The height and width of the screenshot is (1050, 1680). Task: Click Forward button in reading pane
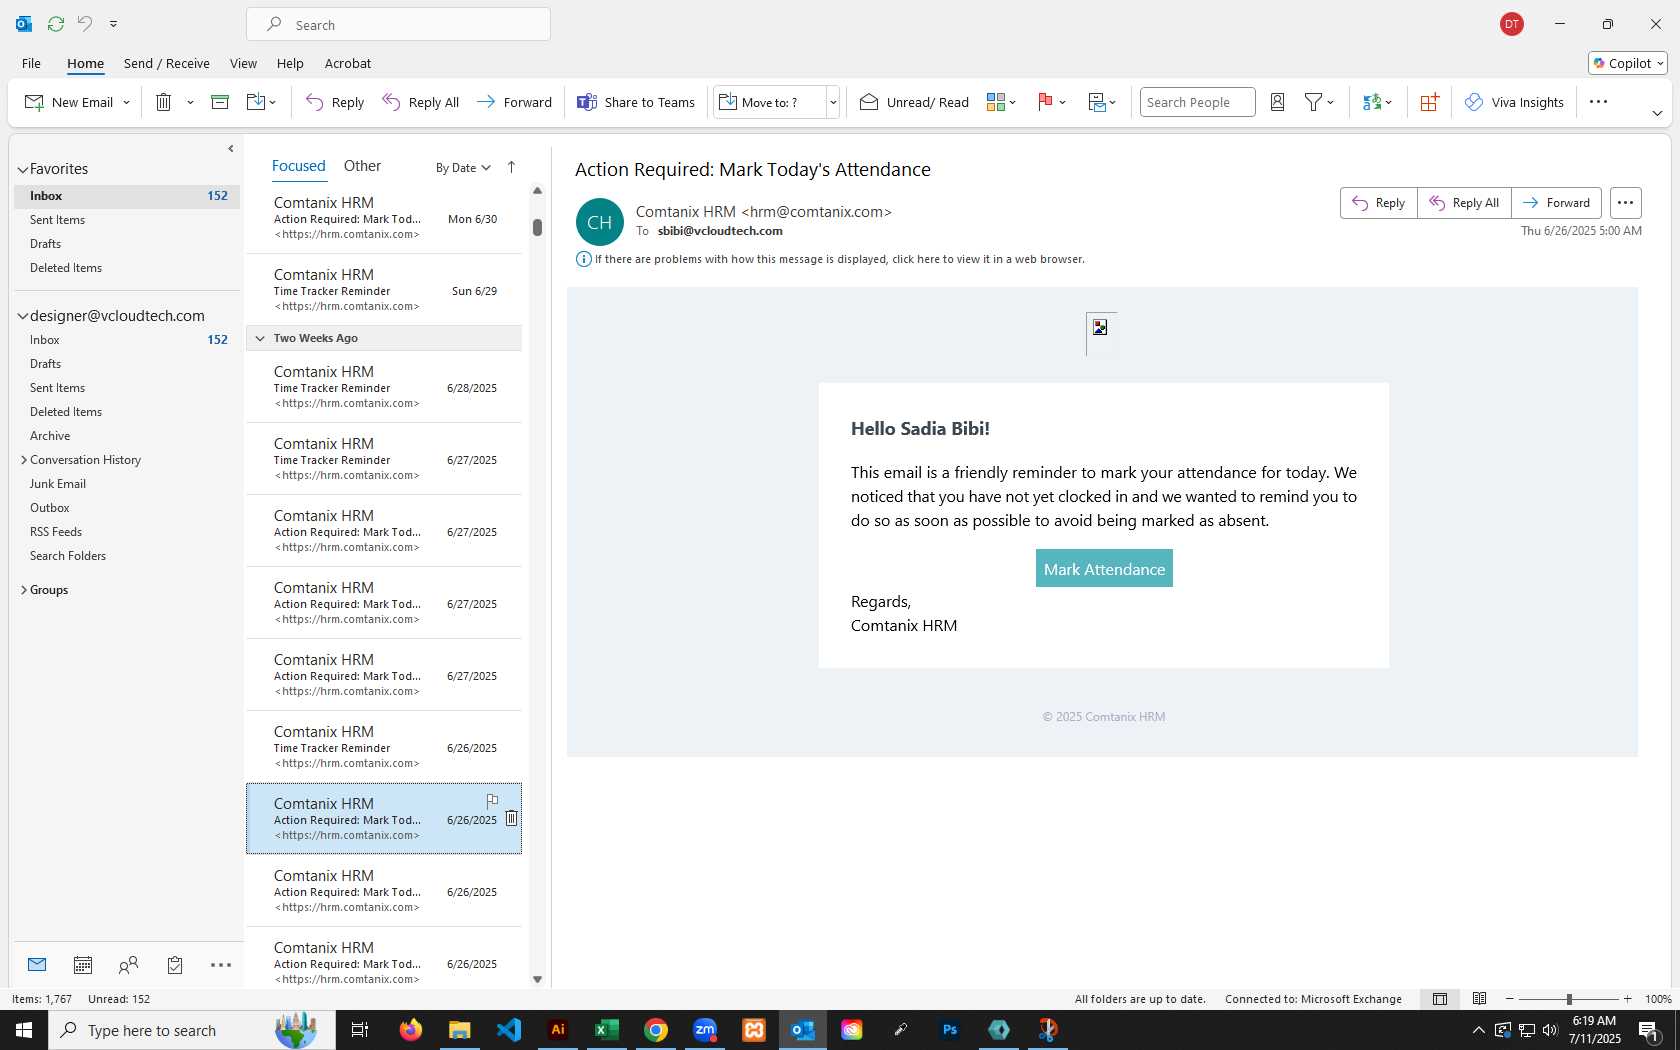1556,203
